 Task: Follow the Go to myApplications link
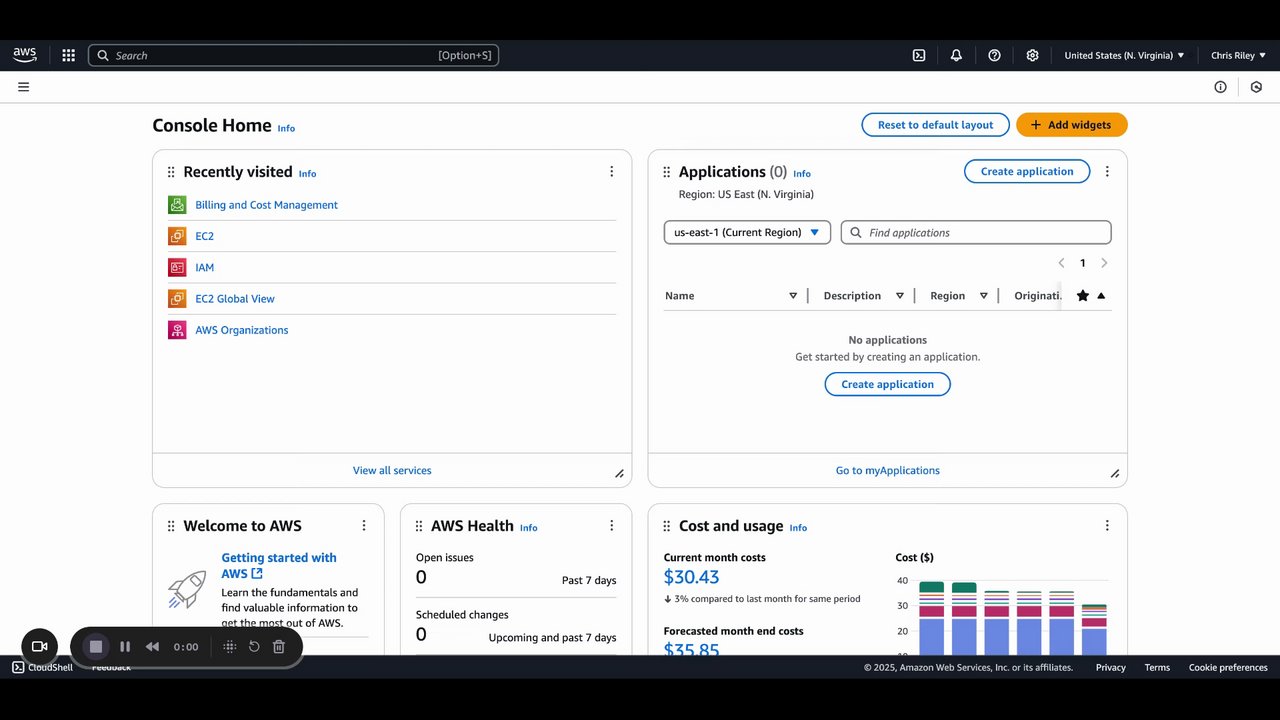888,471
